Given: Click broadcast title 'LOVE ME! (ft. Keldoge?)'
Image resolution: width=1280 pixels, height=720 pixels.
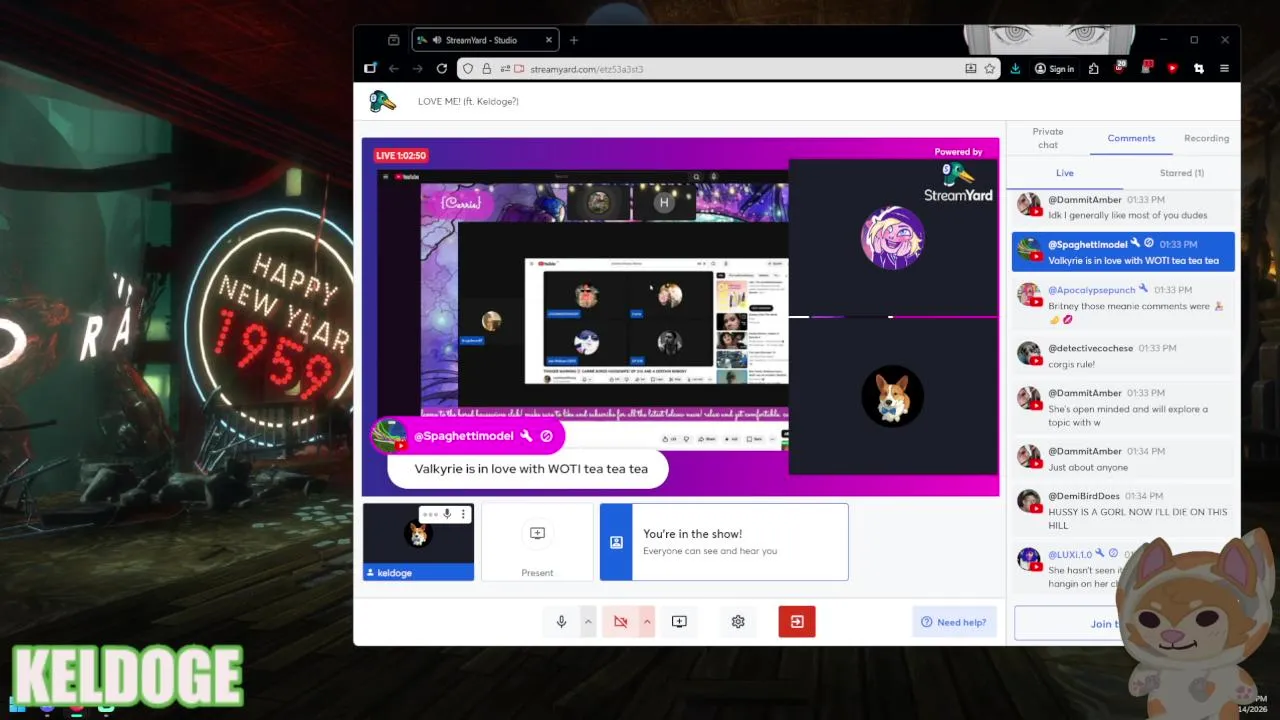Looking at the screenshot, I should coord(468,101).
